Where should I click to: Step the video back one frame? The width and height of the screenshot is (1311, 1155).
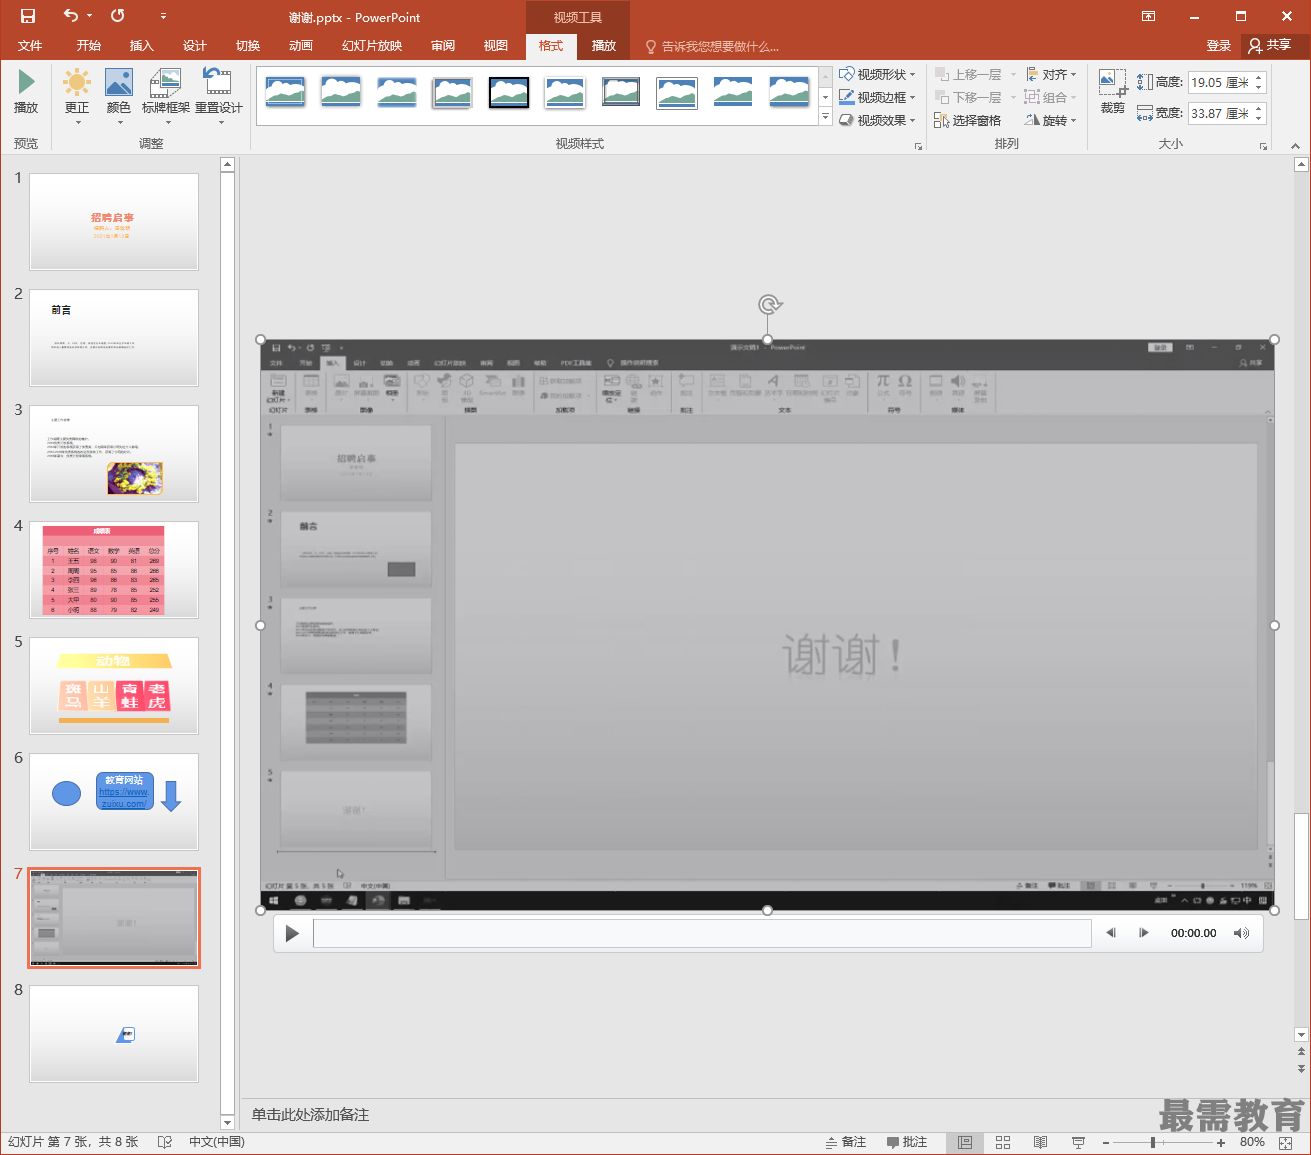point(1110,933)
